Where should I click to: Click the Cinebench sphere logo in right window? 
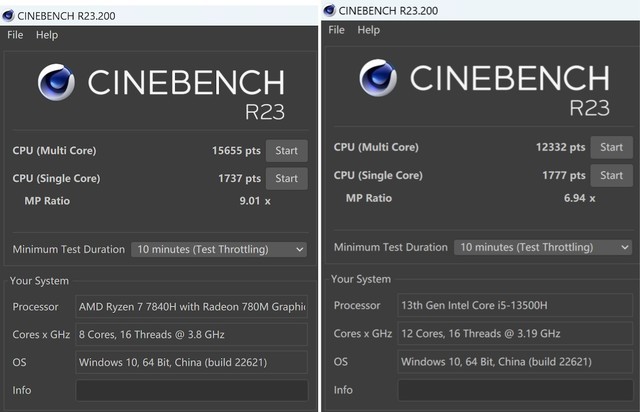coord(378,78)
